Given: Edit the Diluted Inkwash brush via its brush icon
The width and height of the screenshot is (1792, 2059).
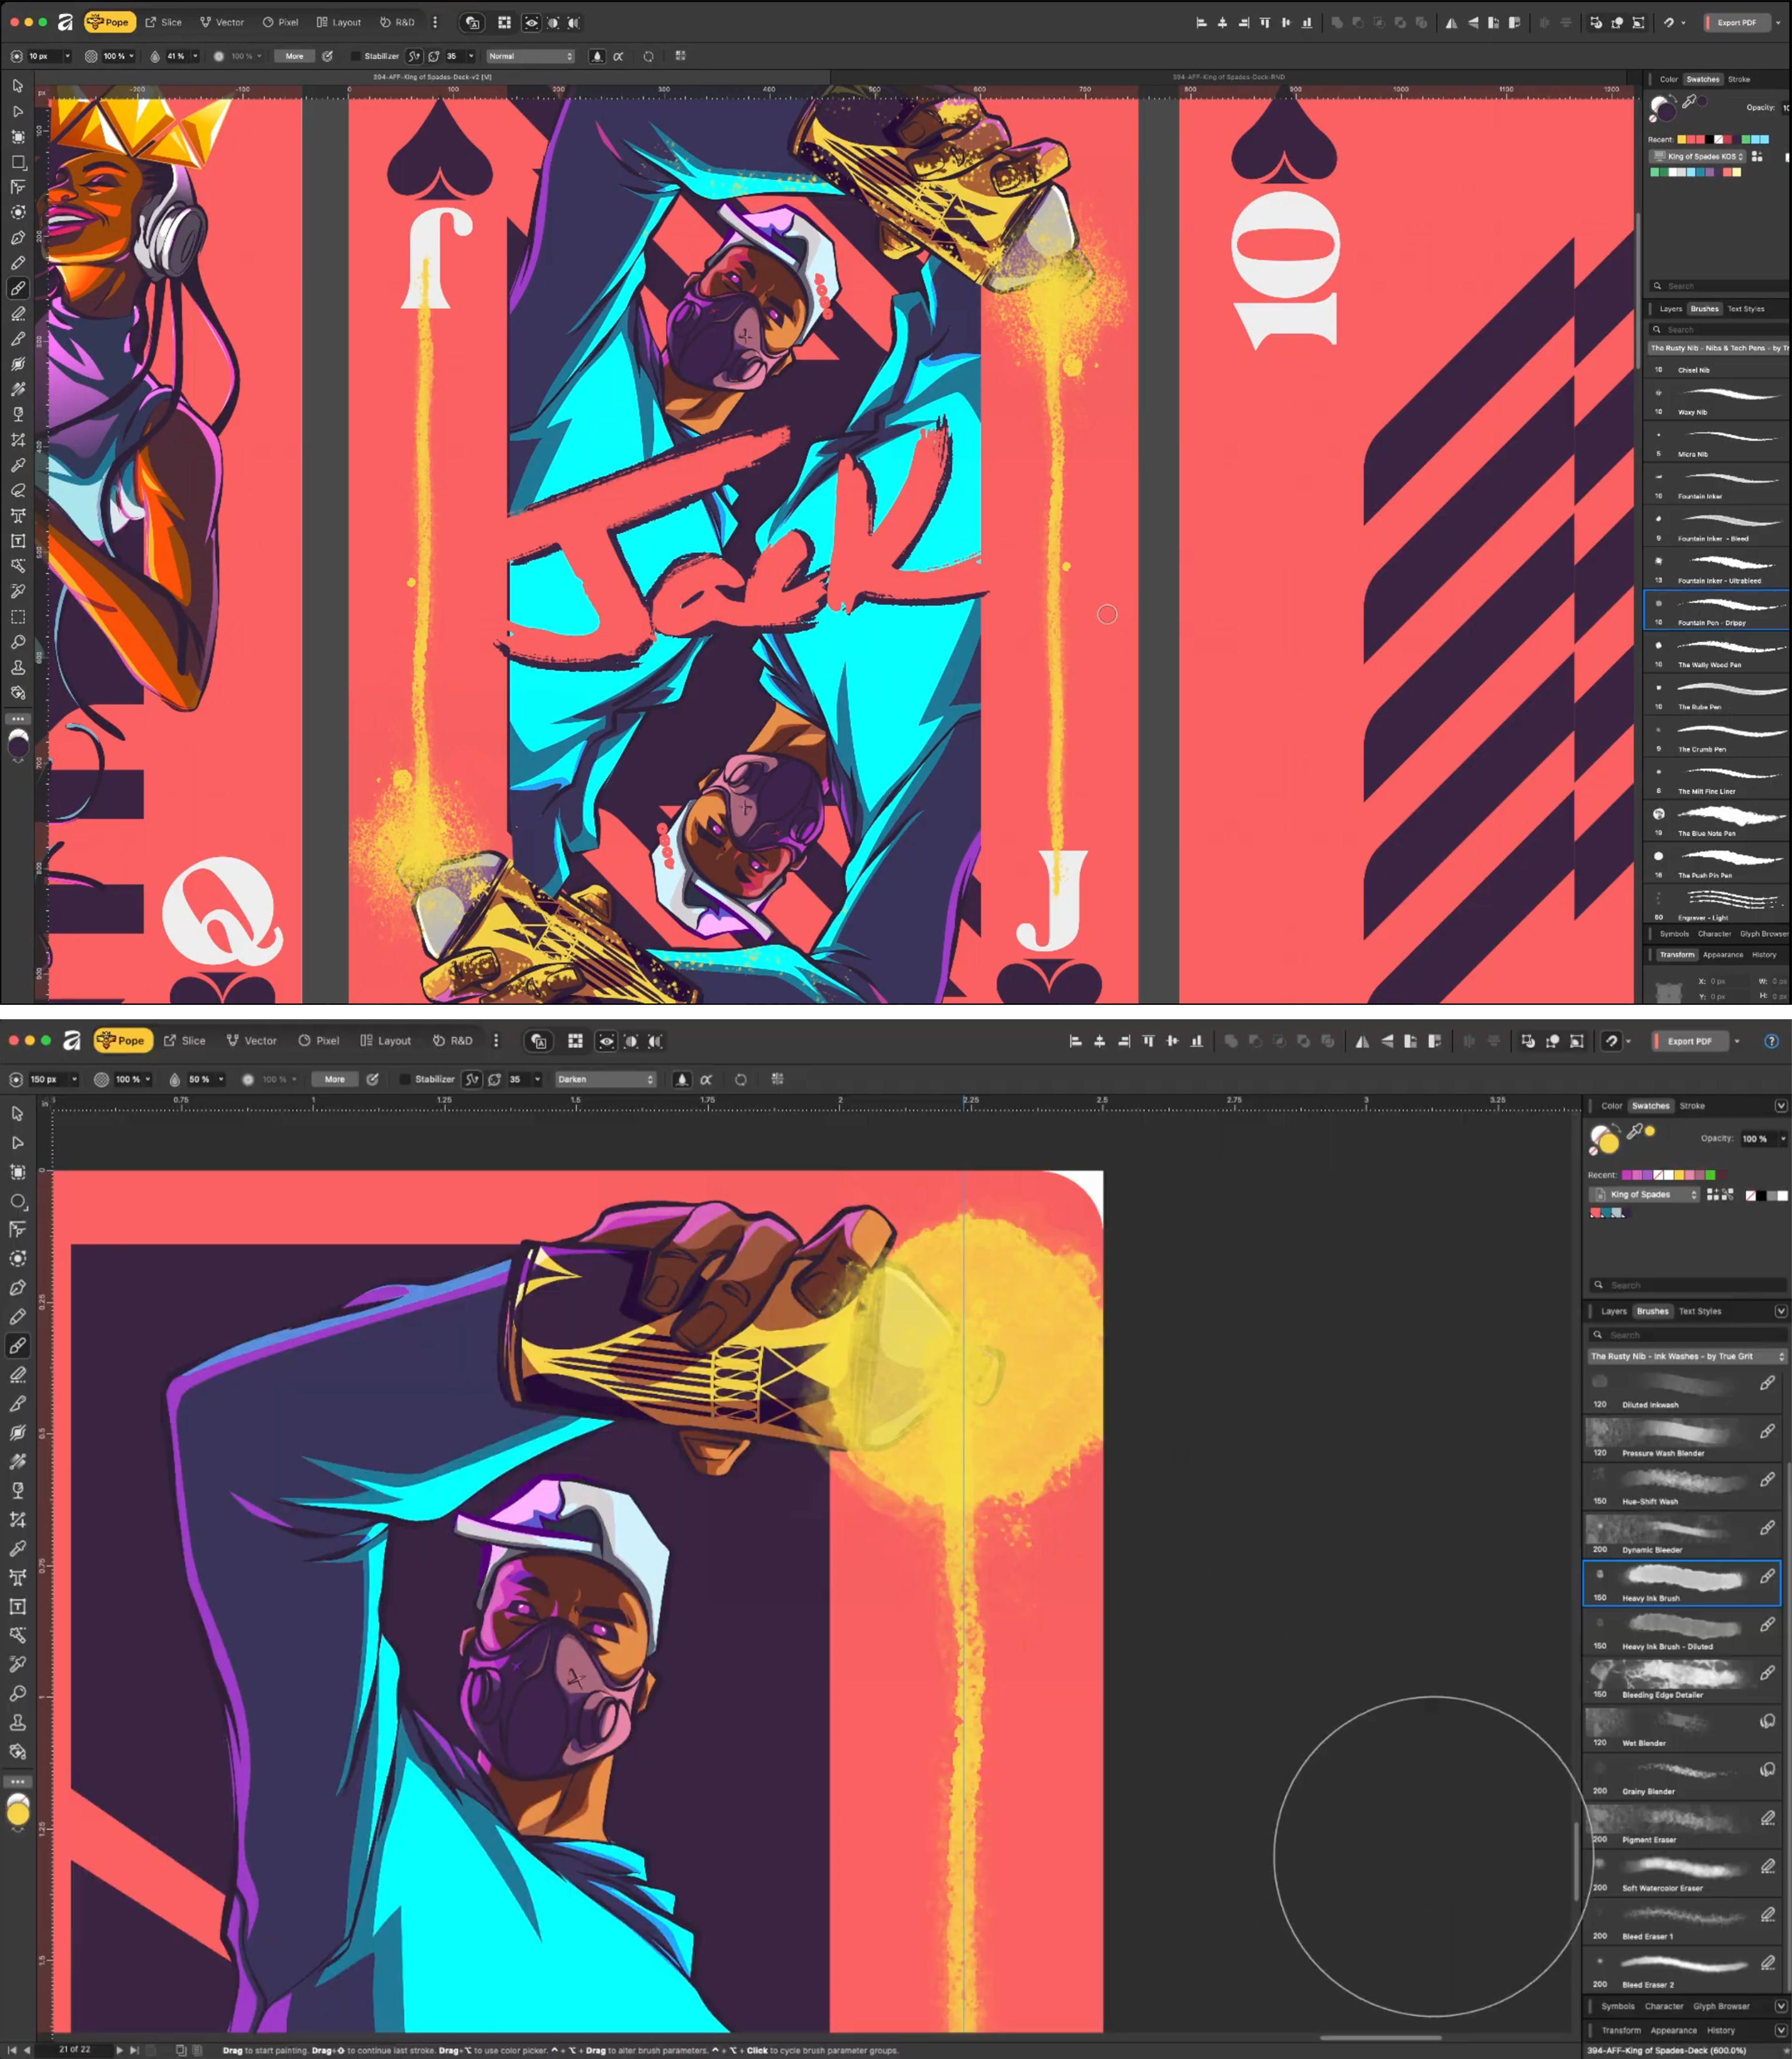Looking at the screenshot, I should pyautogui.click(x=1767, y=1383).
